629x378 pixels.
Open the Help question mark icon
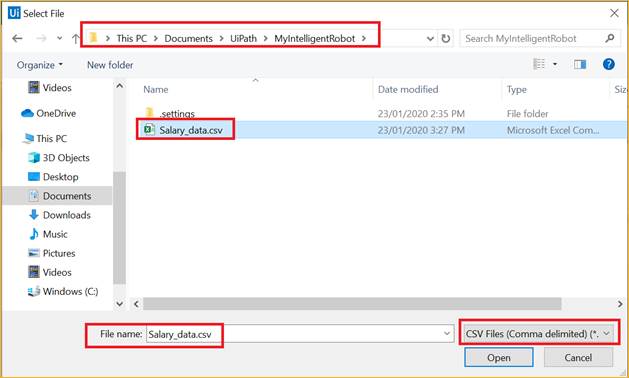tap(608, 64)
